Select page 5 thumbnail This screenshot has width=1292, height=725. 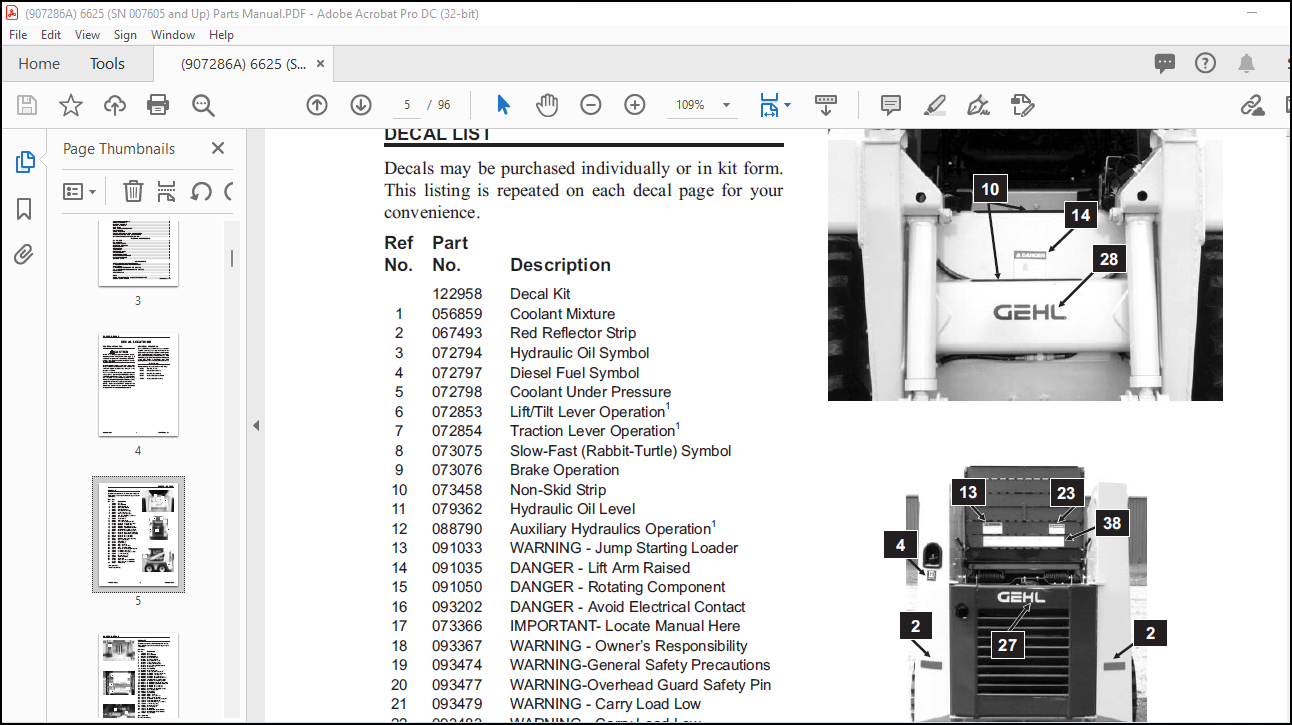point(138,534)
